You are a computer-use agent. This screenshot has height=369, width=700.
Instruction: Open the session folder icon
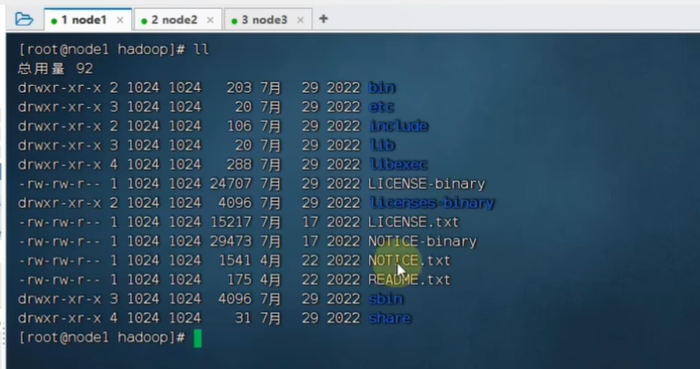point(24,19)
